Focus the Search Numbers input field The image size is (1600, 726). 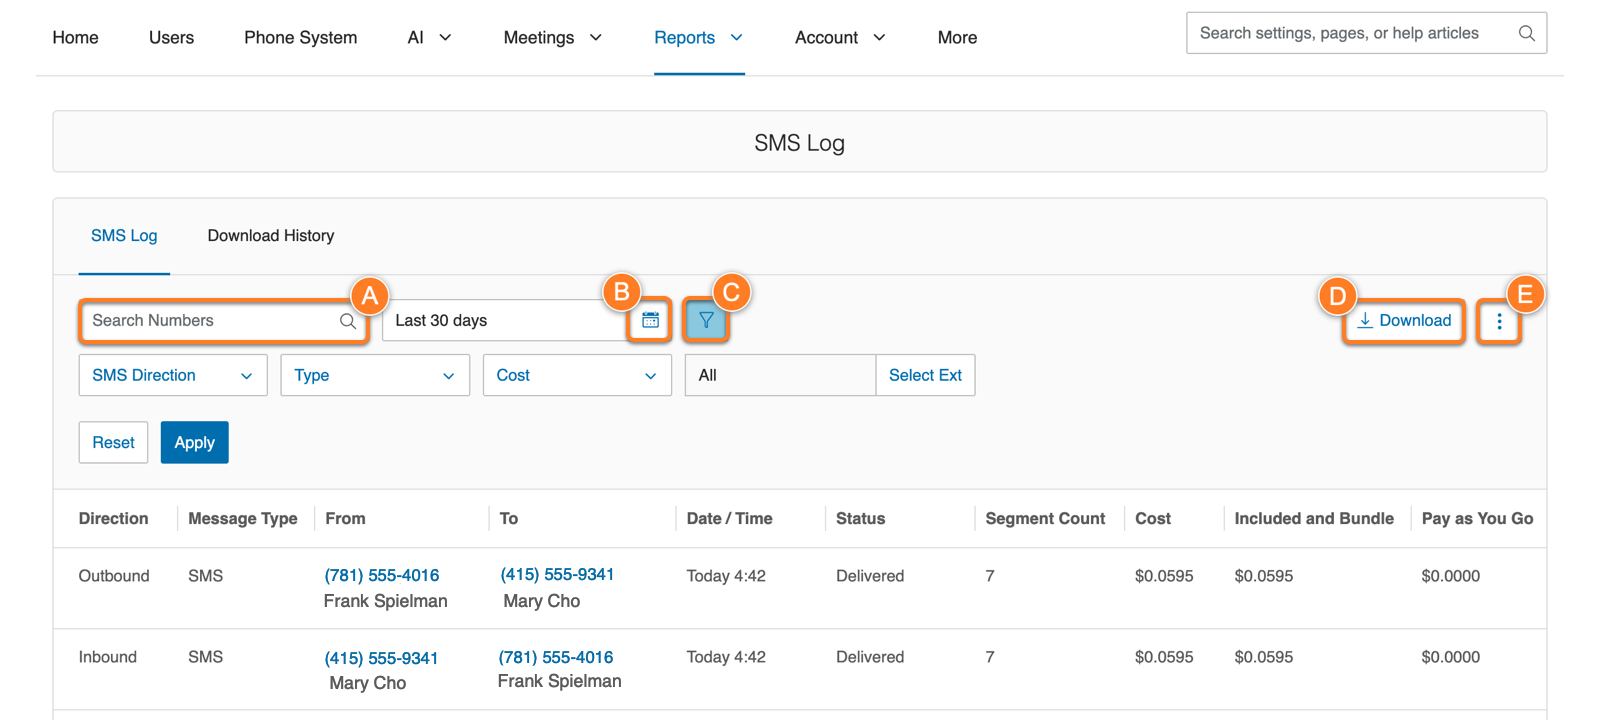(210, 321)
